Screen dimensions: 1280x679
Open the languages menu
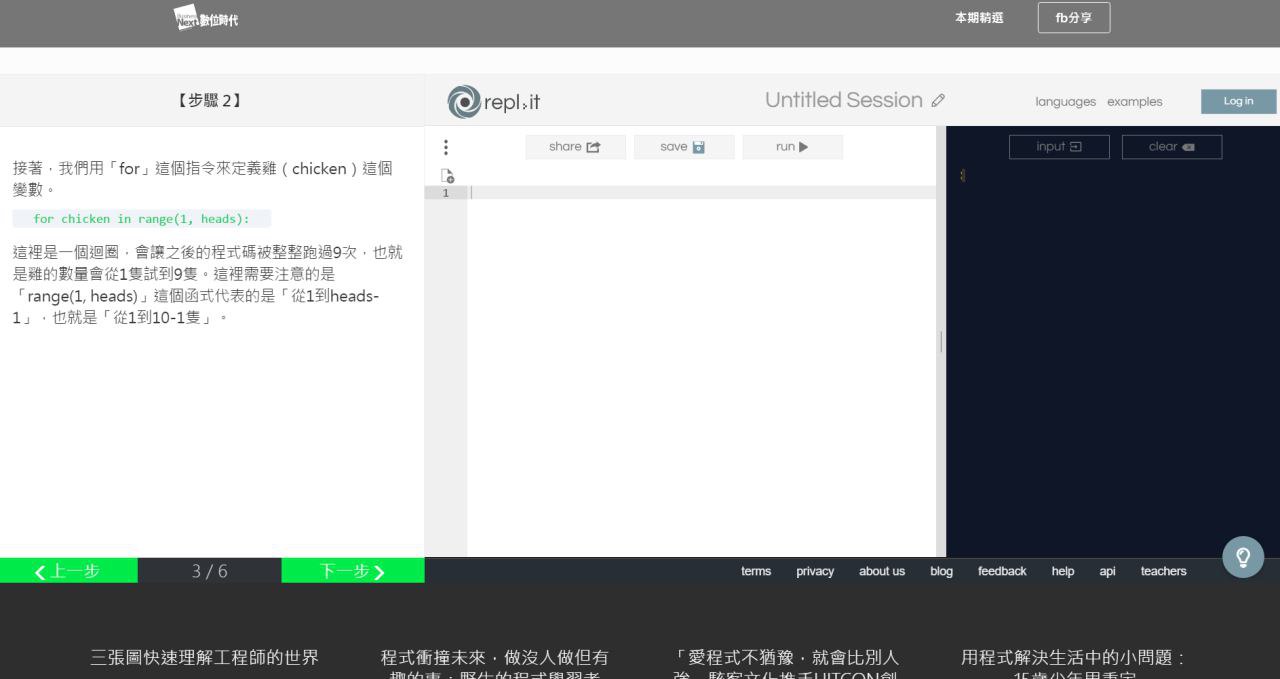click(1065, 102)
